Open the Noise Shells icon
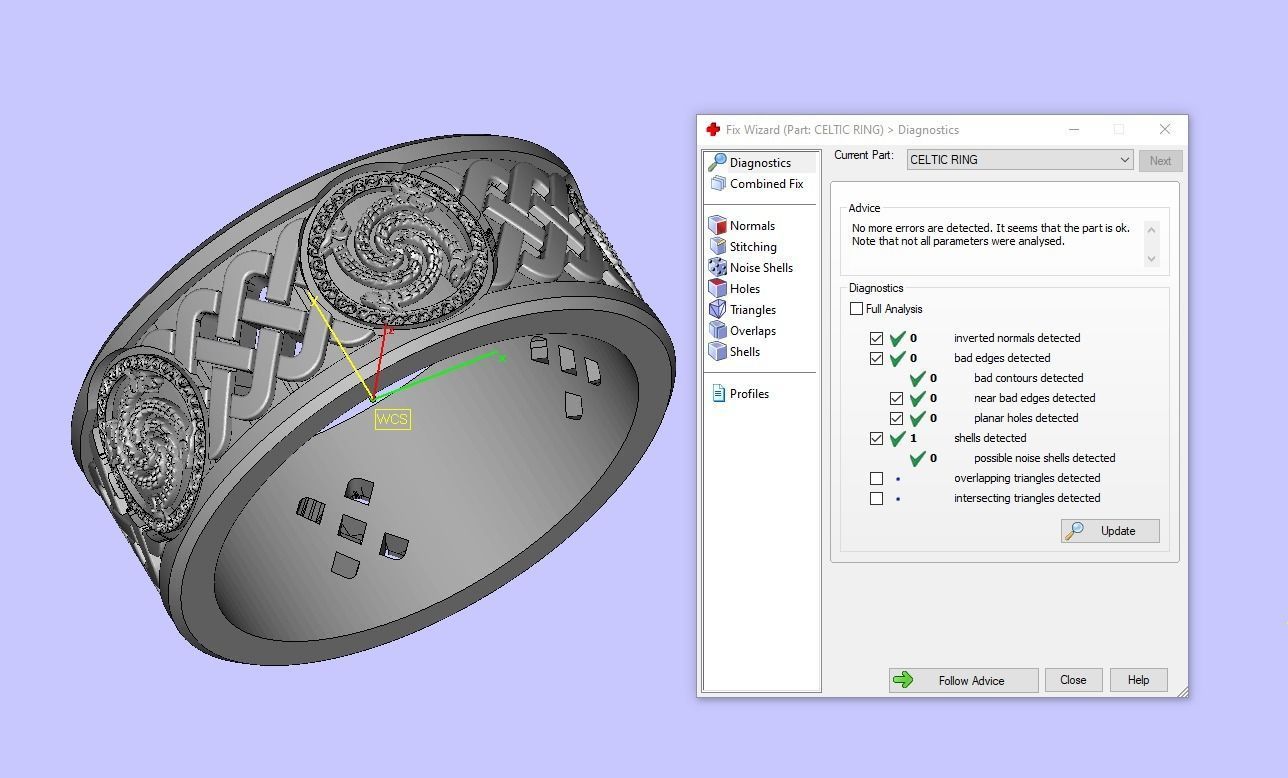 (717, 267)
